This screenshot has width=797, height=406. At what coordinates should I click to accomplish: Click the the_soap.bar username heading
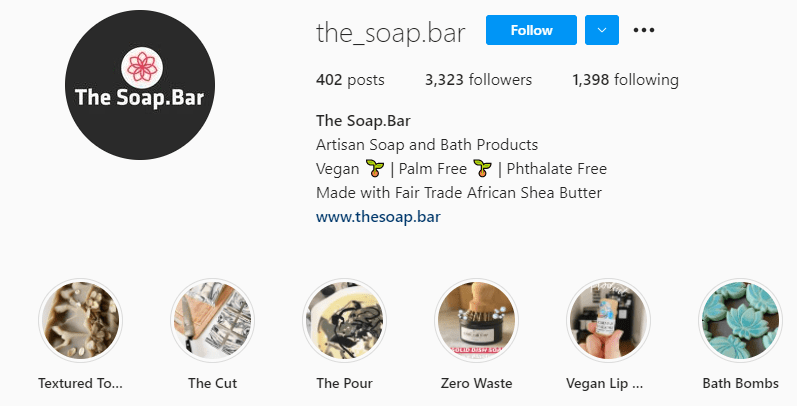pyautogui.click(x=390, y=33)
